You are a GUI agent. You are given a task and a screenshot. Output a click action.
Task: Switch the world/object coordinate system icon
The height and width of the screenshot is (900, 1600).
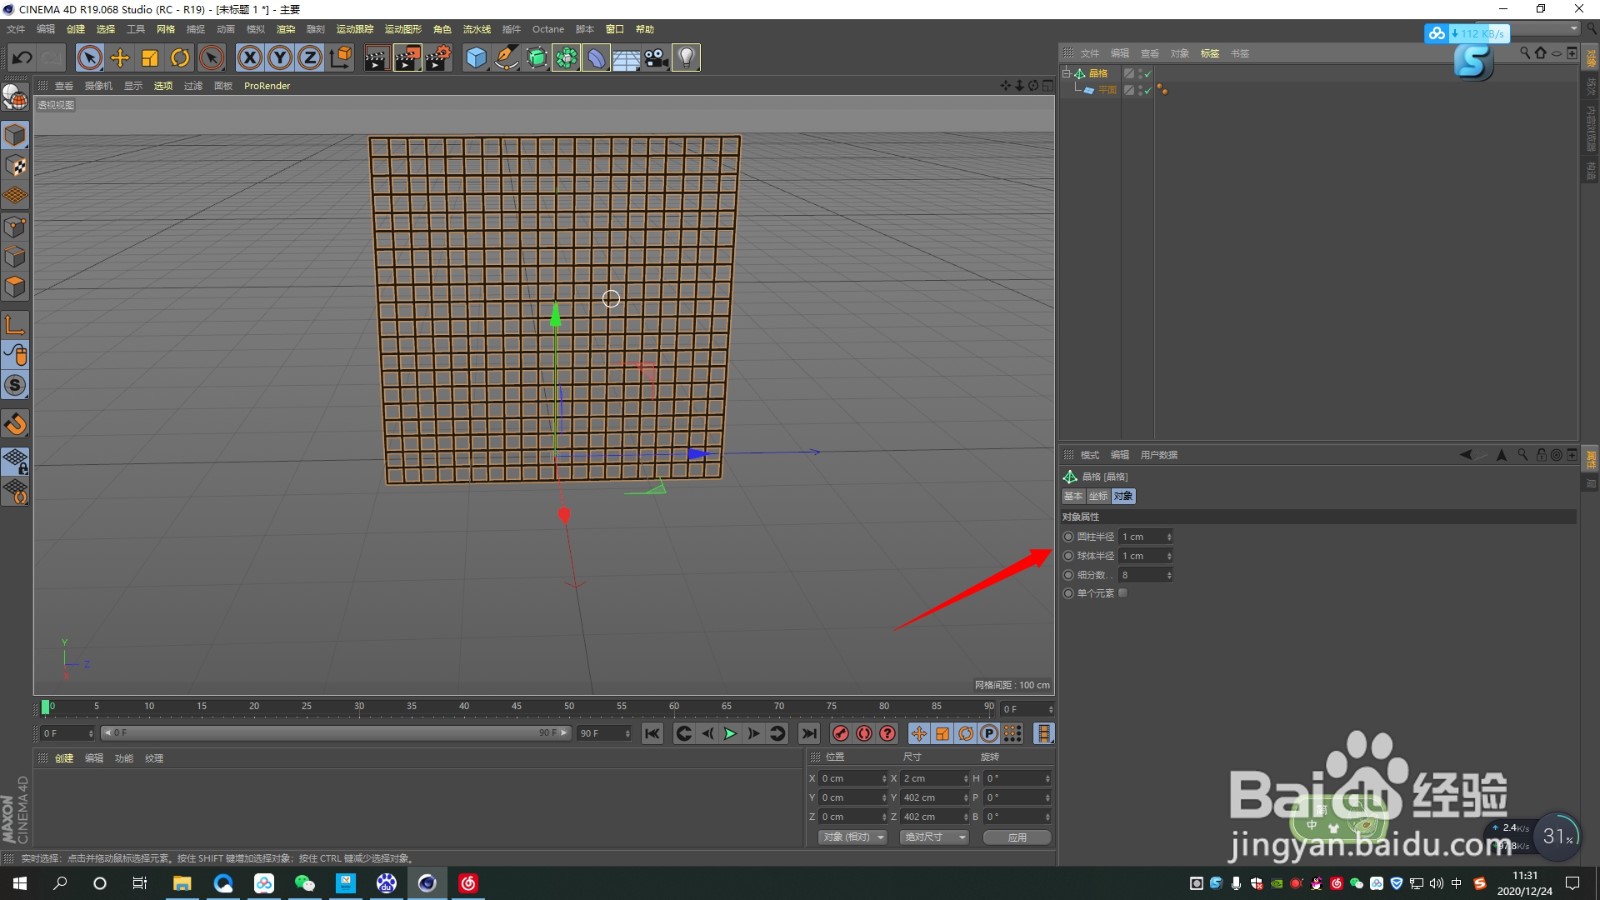point(341,58)
